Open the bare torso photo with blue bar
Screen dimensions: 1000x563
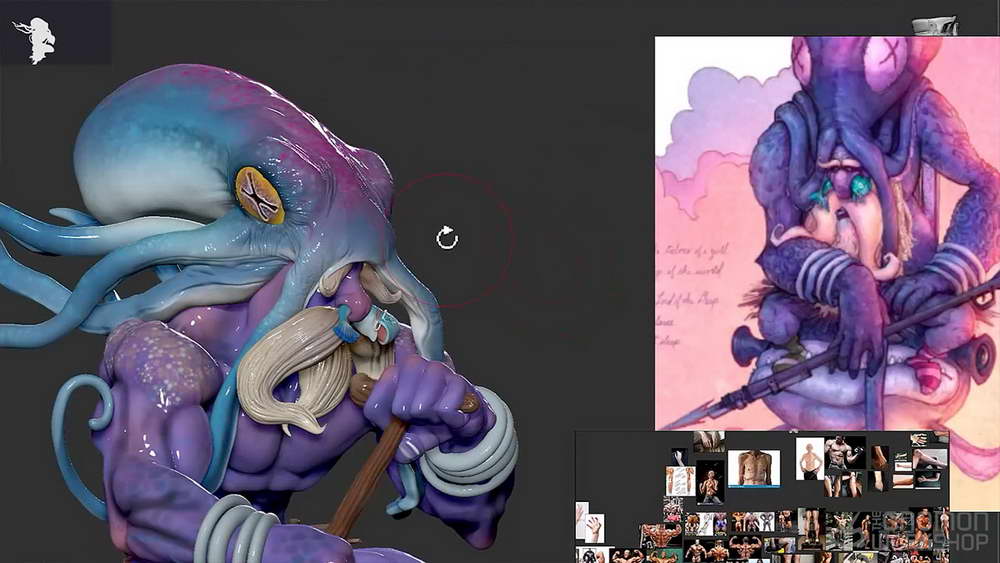click(754, 469)
